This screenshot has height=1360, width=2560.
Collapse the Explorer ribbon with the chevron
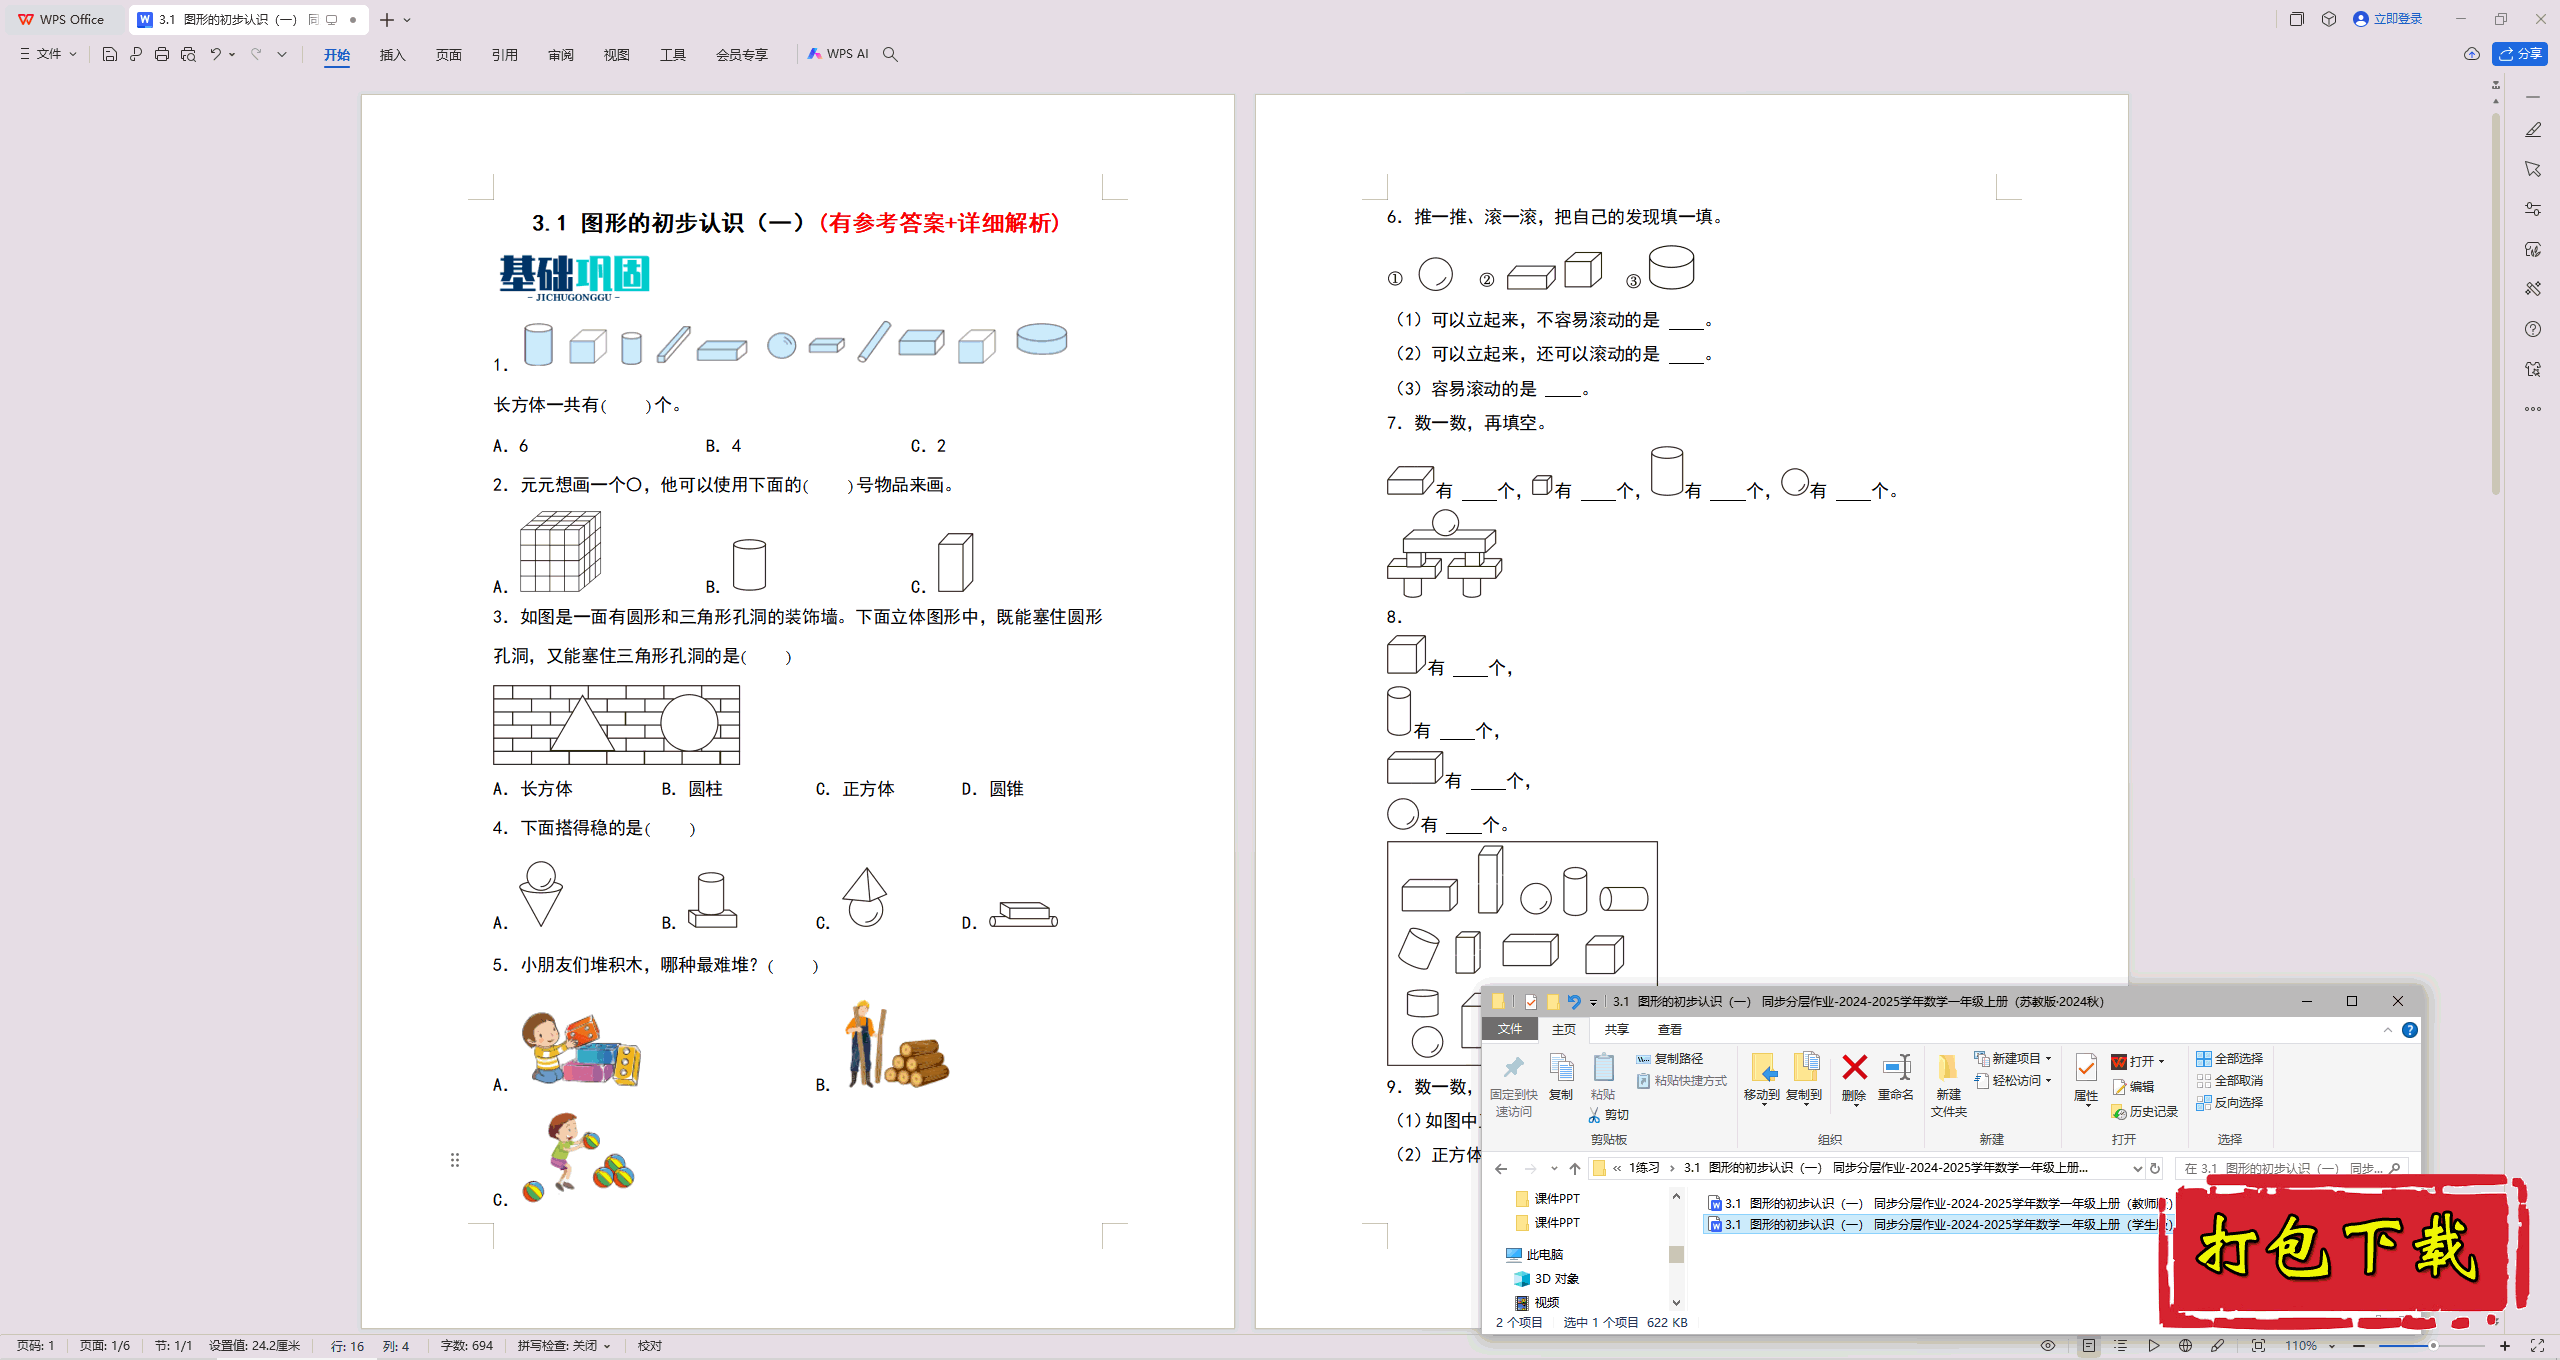[x=2388, y=1030]
